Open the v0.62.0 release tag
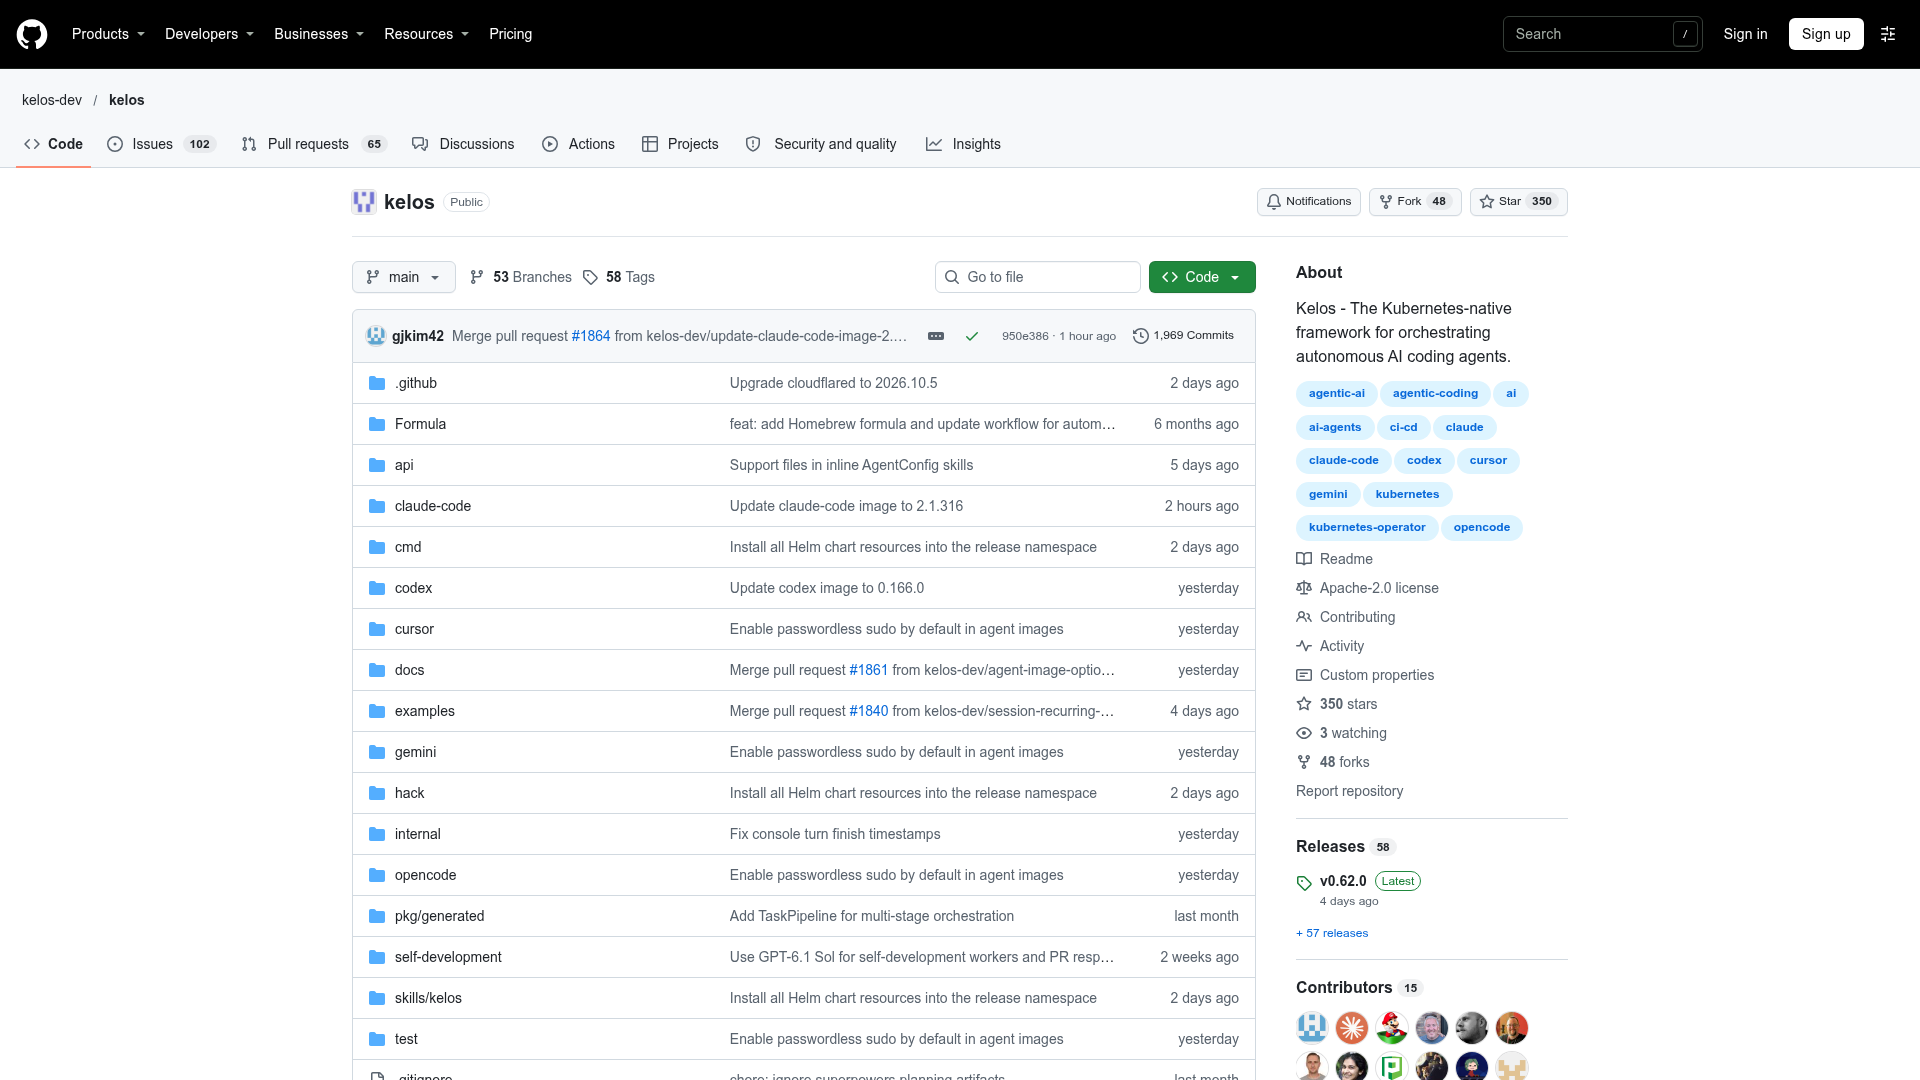 point(1343,881)
